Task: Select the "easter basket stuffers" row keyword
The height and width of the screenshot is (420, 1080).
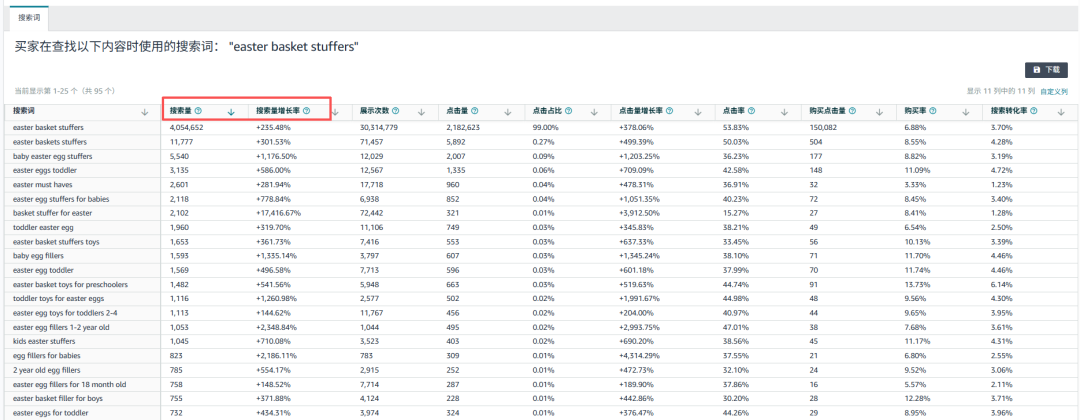Action: (x=48, y=128)
